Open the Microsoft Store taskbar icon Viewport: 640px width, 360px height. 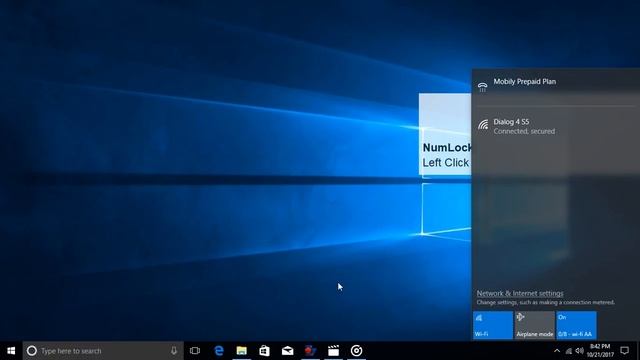264,351
